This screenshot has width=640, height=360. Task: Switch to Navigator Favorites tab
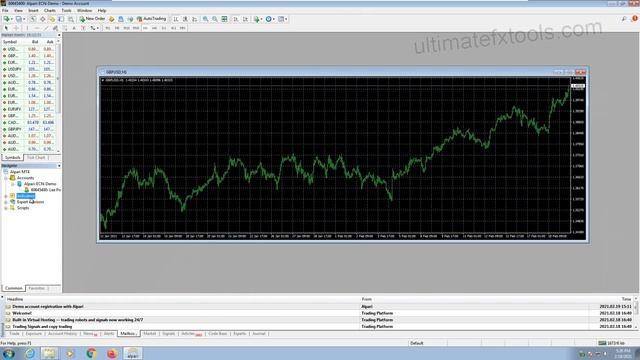37,288
